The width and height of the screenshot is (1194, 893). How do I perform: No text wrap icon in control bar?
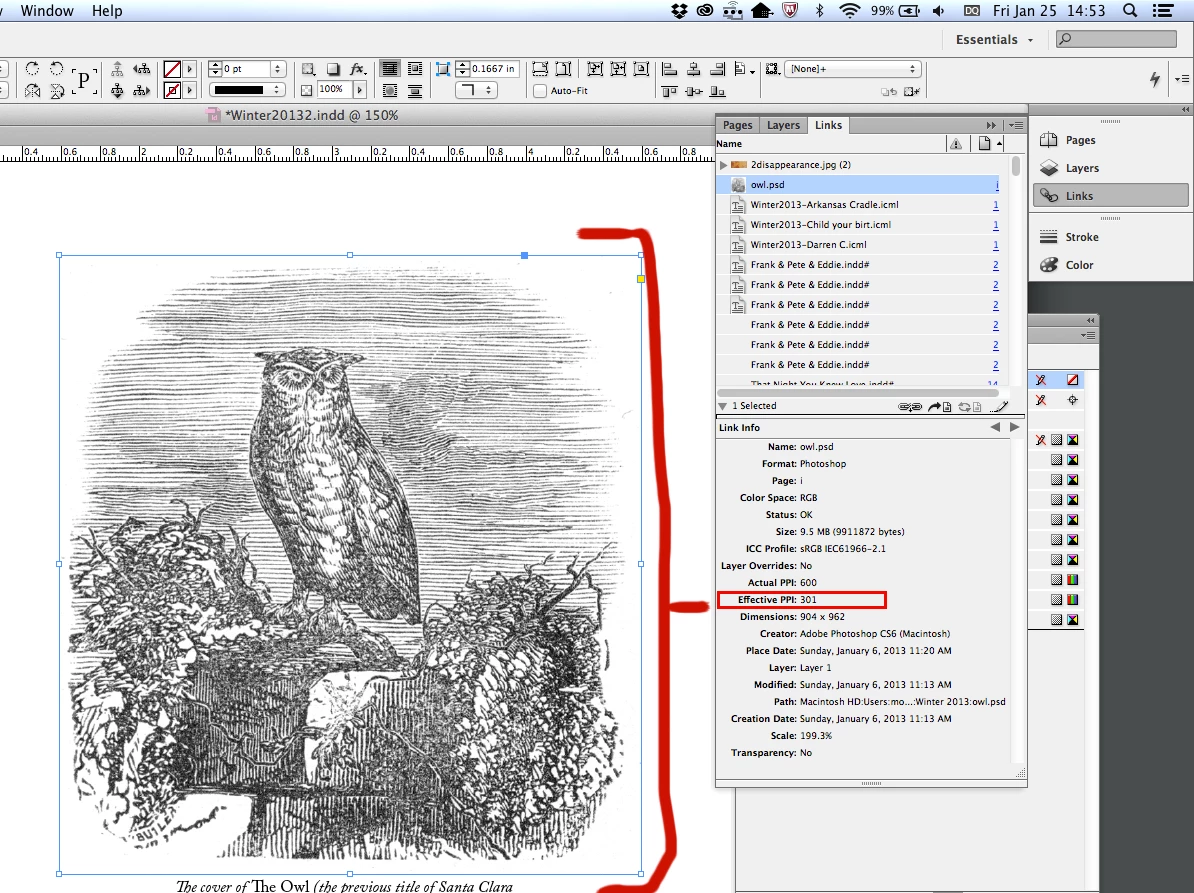click(x=389, y=69)
